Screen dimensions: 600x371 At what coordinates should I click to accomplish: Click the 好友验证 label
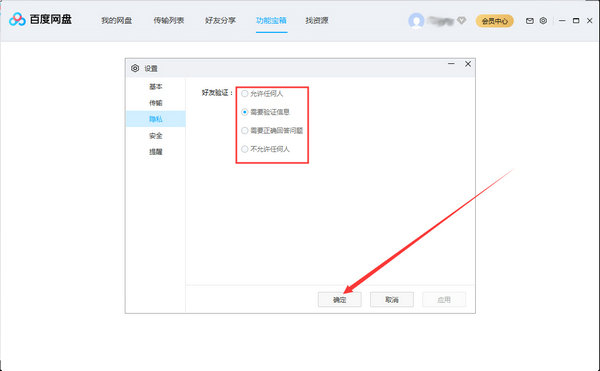[217, 93]
